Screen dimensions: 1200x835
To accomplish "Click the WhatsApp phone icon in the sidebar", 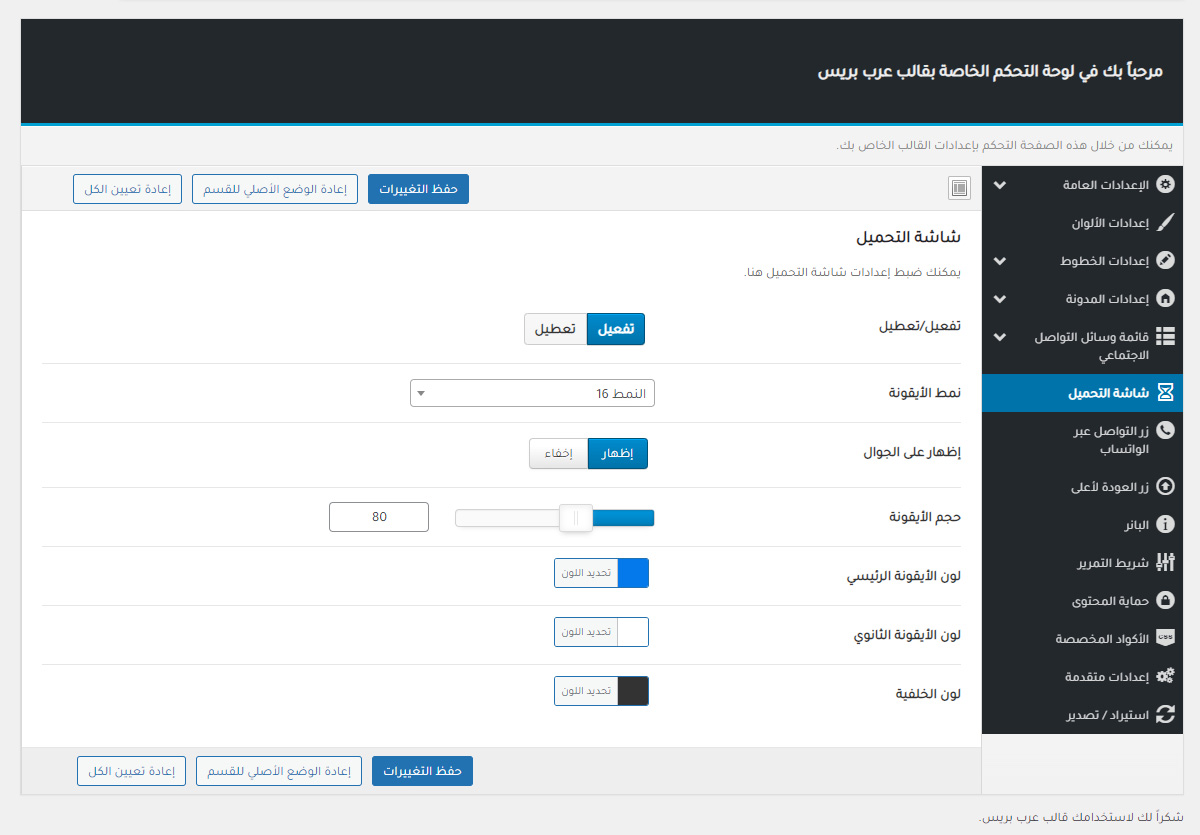I will (x=1165, y=430).
